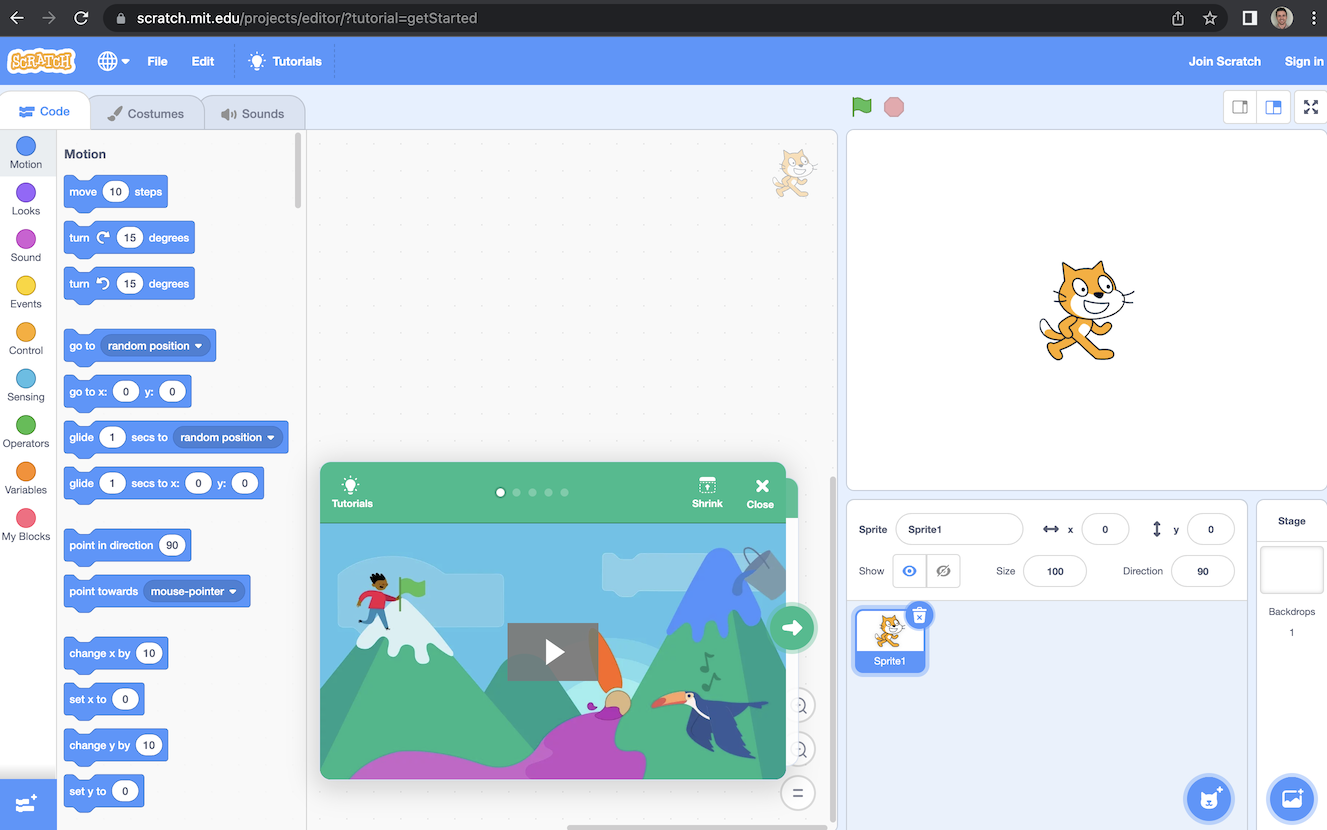Enter full screen stage mode
This screenshot has width=1327, height=830.
tap(1310, 107)
